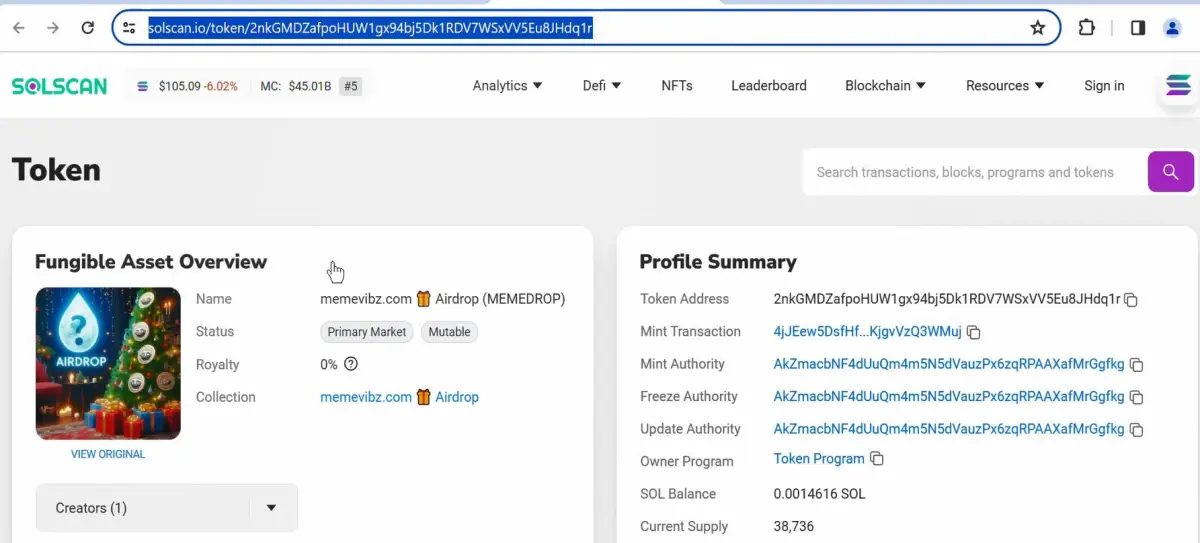
Task: Click SOL price icon in header
Action: pyautogui.click(x=142, y=86)
